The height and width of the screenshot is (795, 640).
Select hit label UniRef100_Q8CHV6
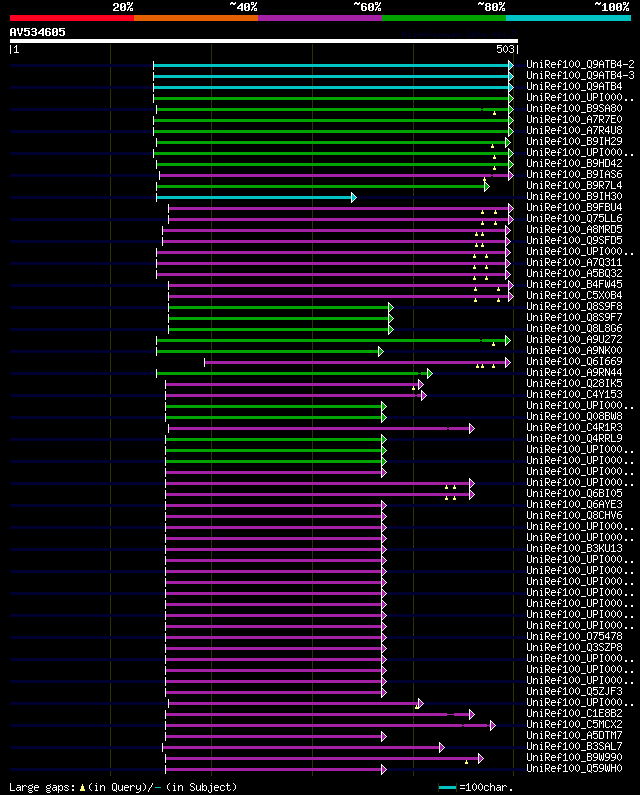[574, 516]
